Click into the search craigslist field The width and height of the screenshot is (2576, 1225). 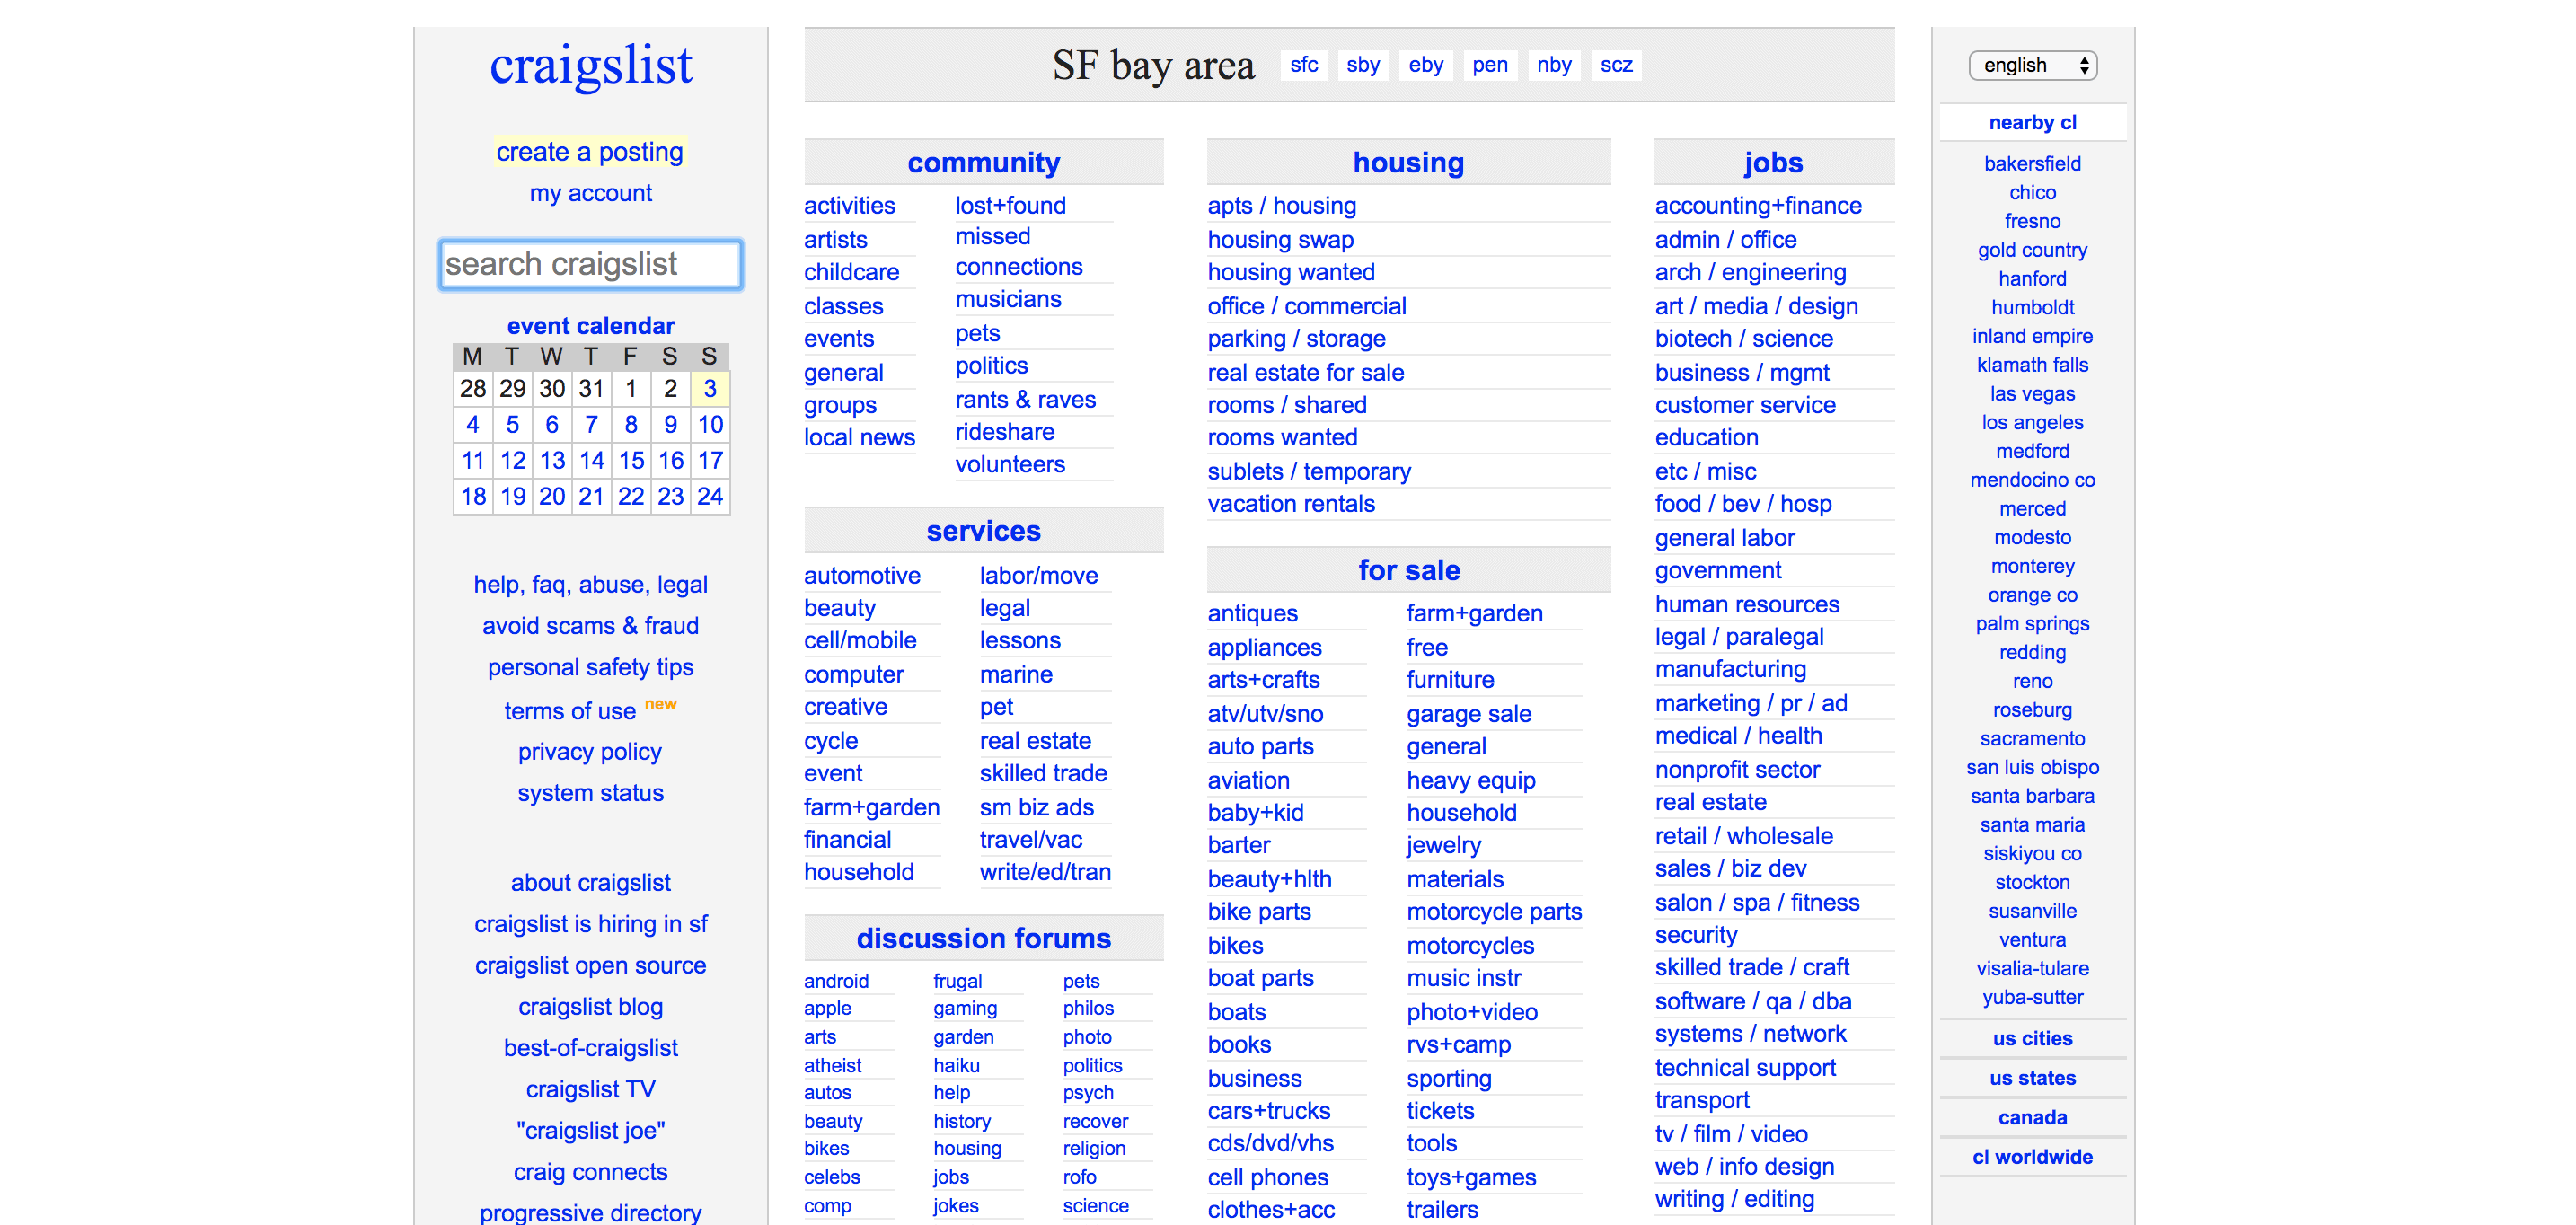coord(590,264)
